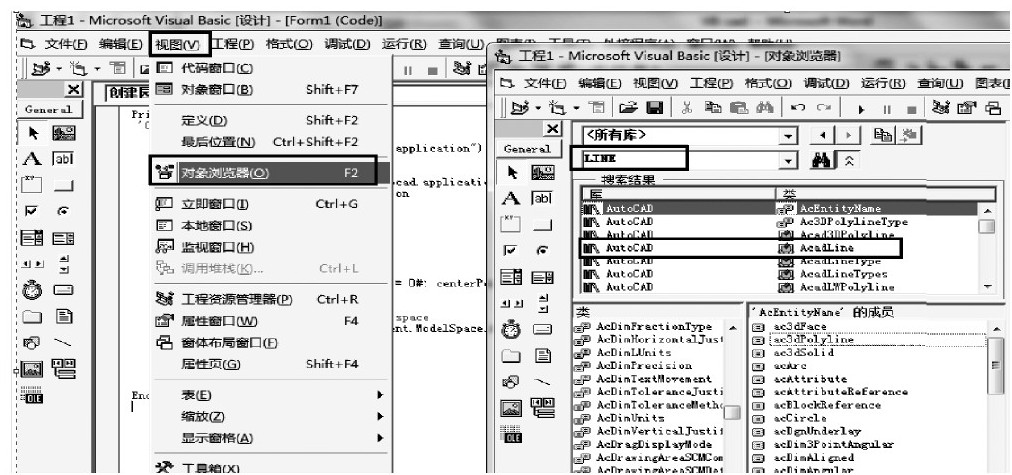Select PictureBox control in 对象浏览器 window toolbox

pyautogui.click(x=542, y=172)
